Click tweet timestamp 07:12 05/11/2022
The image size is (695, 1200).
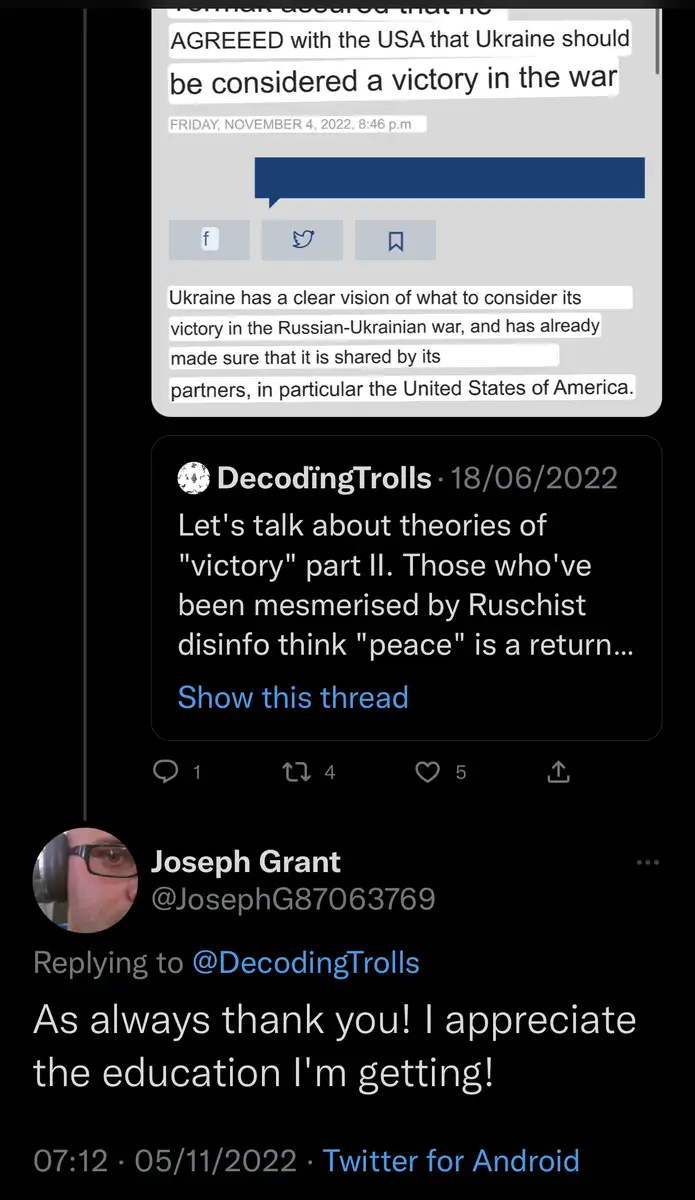(165, 1161)
